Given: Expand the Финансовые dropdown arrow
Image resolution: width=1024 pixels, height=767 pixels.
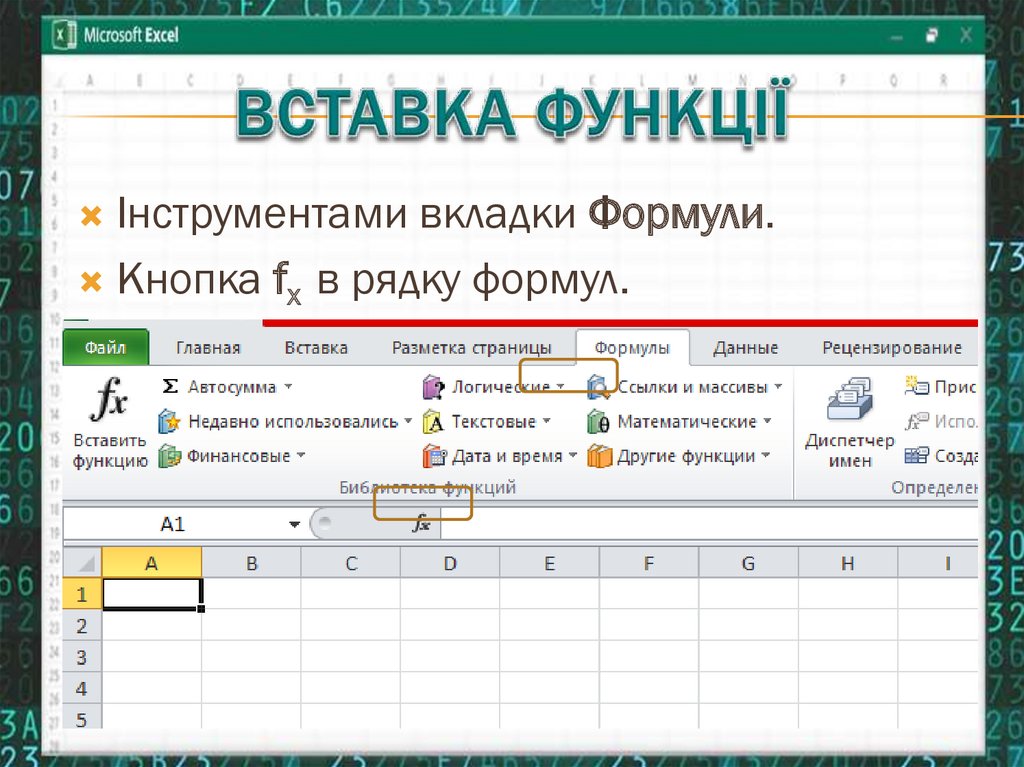Looking at the screenshot, I should [301, 455].
